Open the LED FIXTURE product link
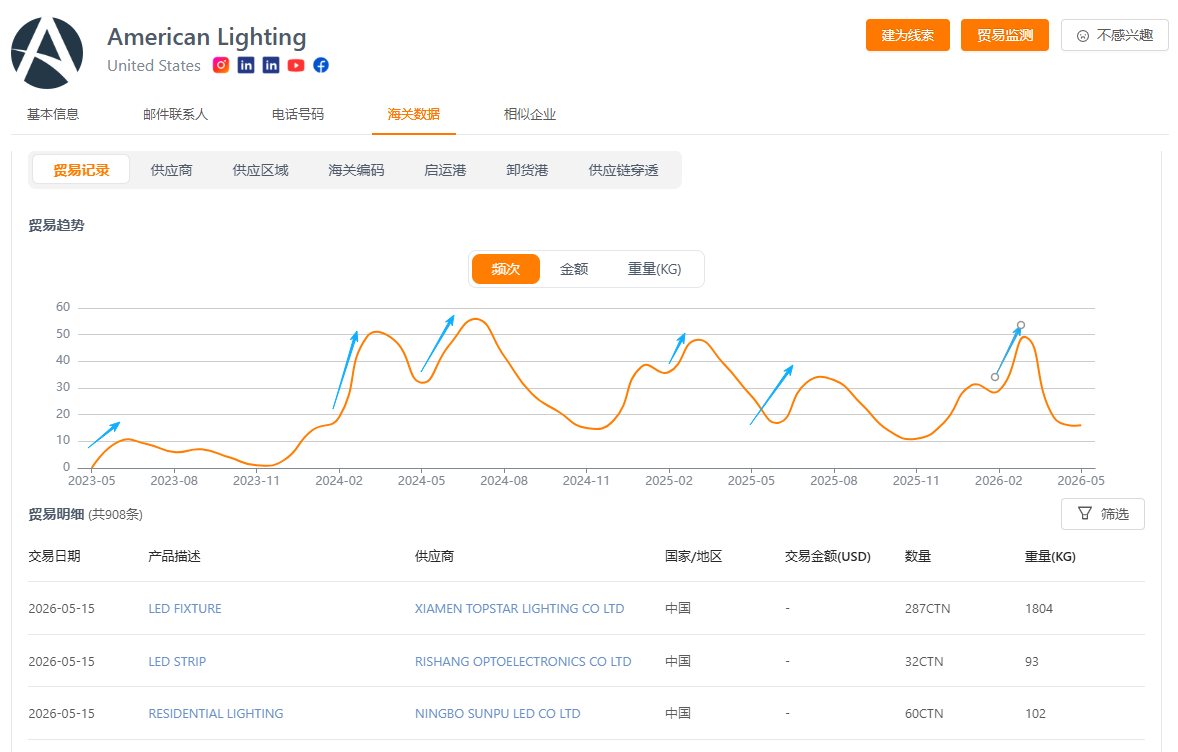 (x=185, y=609)
